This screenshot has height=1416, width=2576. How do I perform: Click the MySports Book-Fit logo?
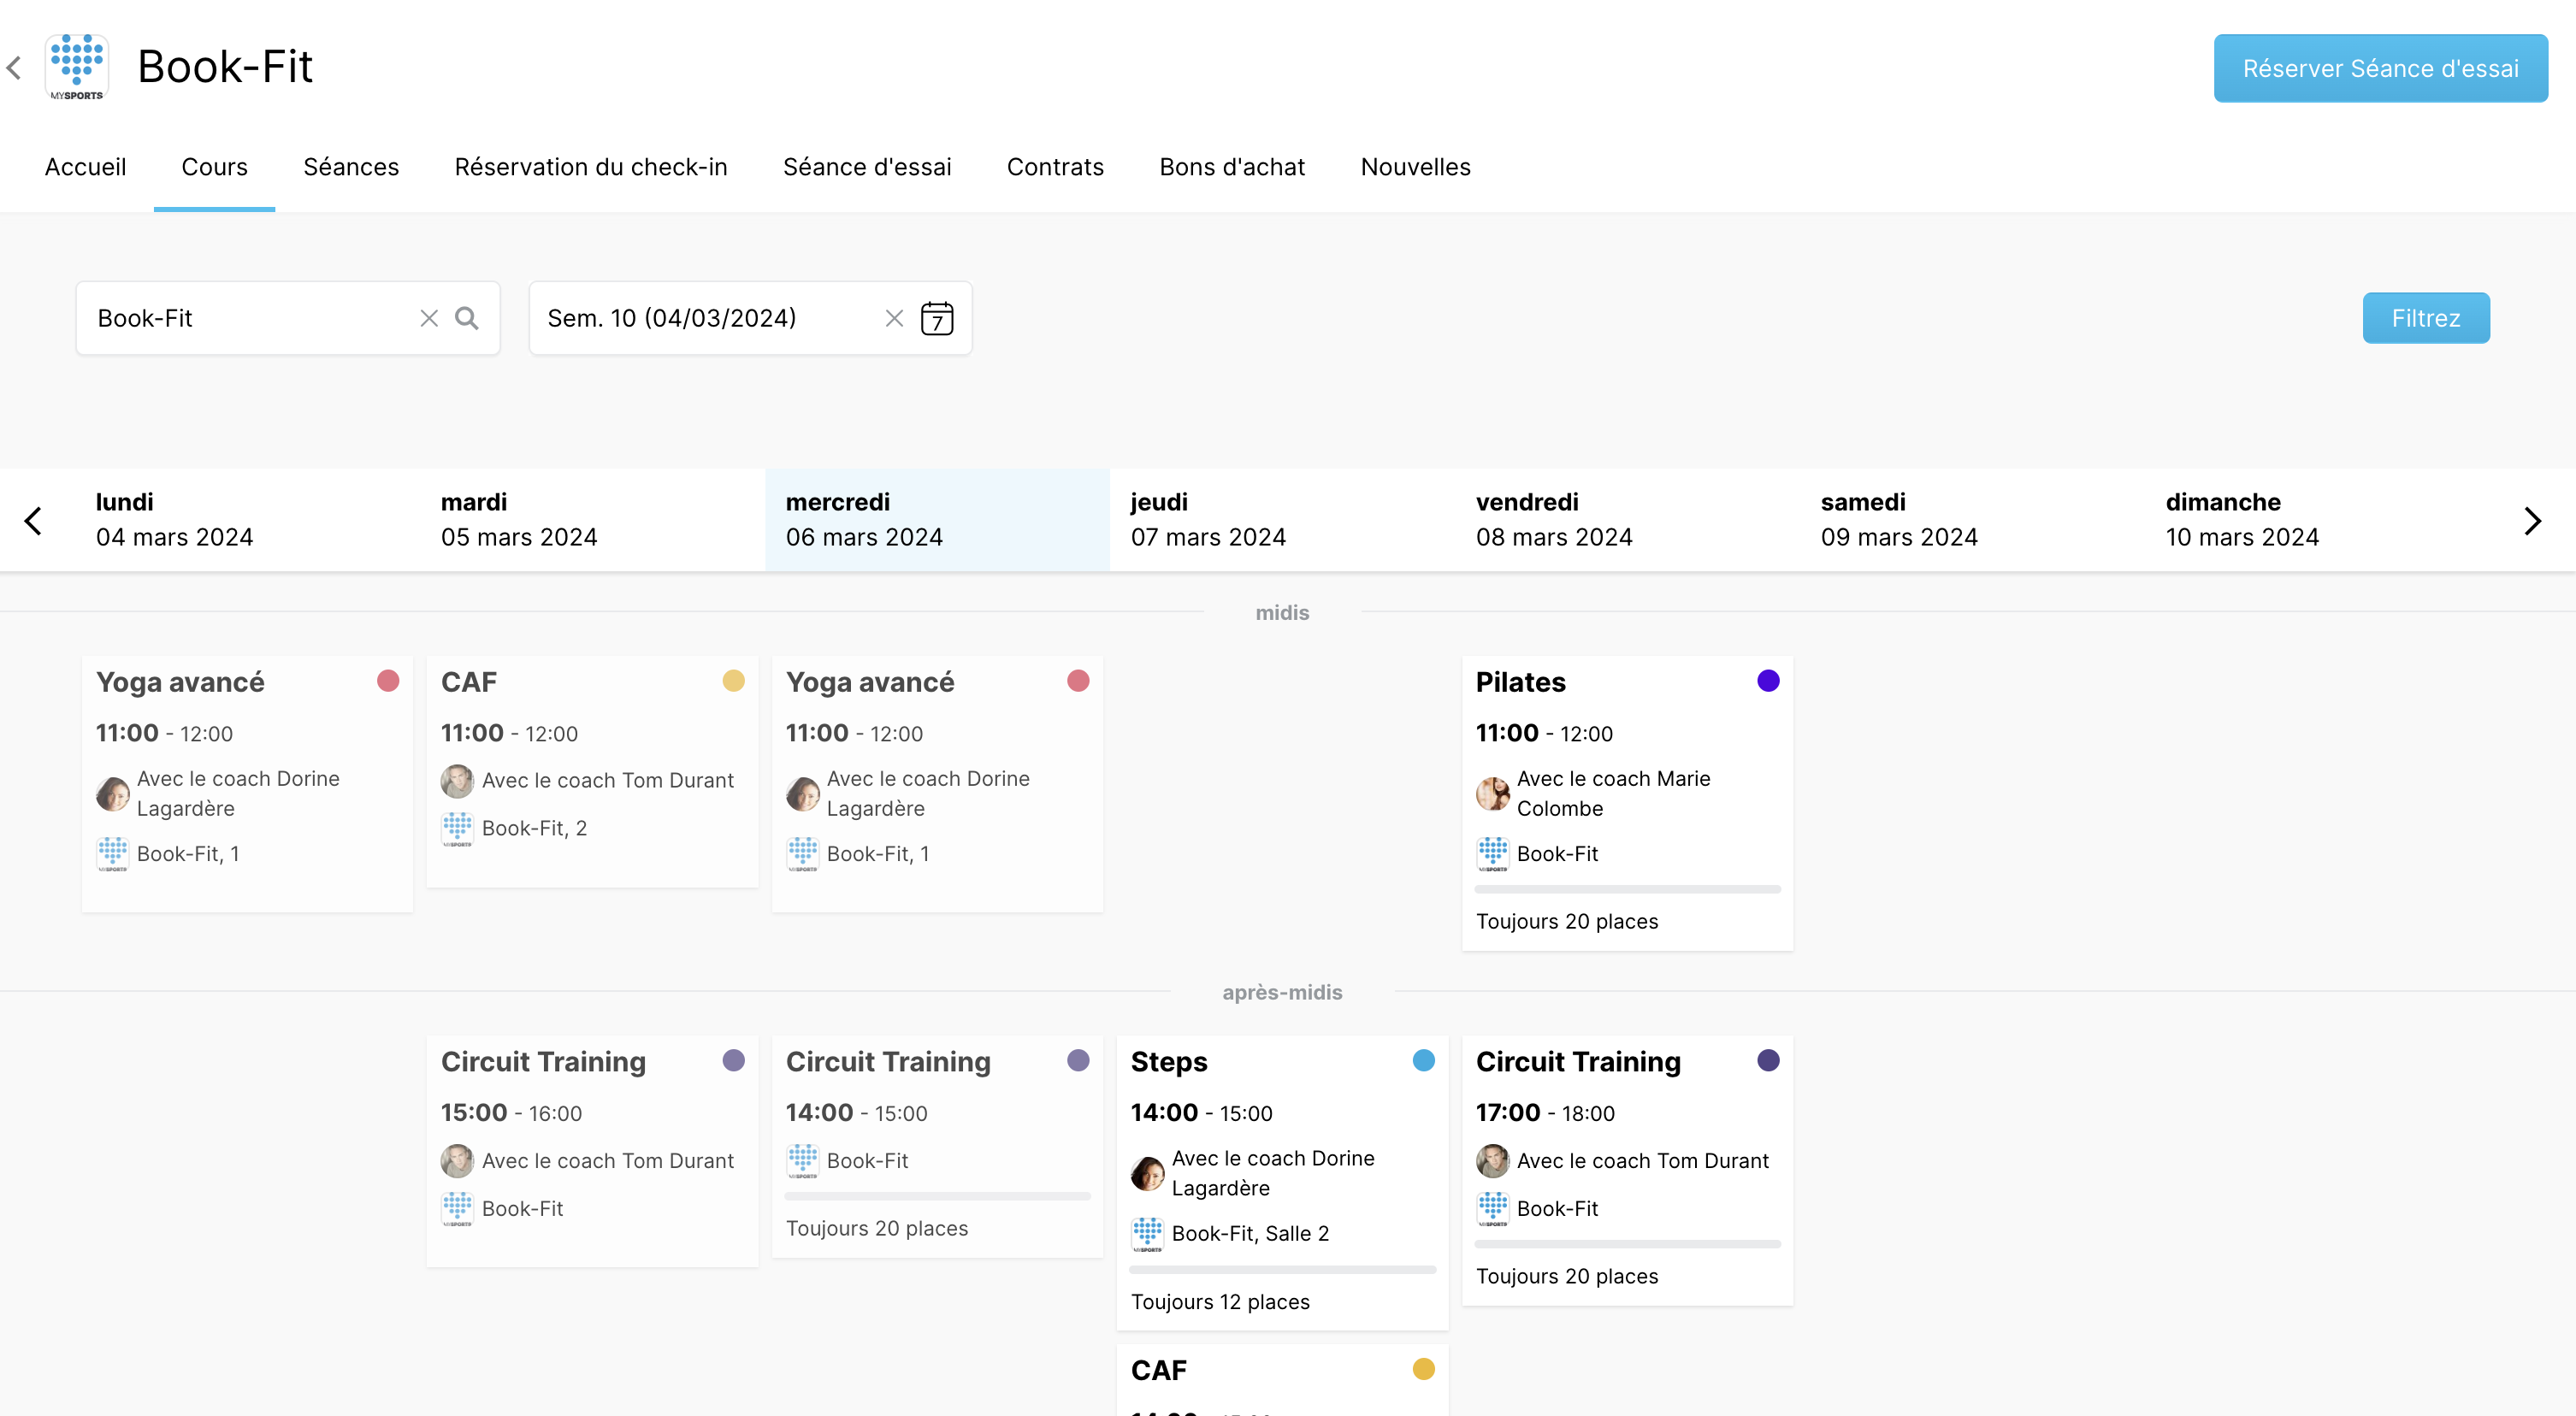(77, 67)
